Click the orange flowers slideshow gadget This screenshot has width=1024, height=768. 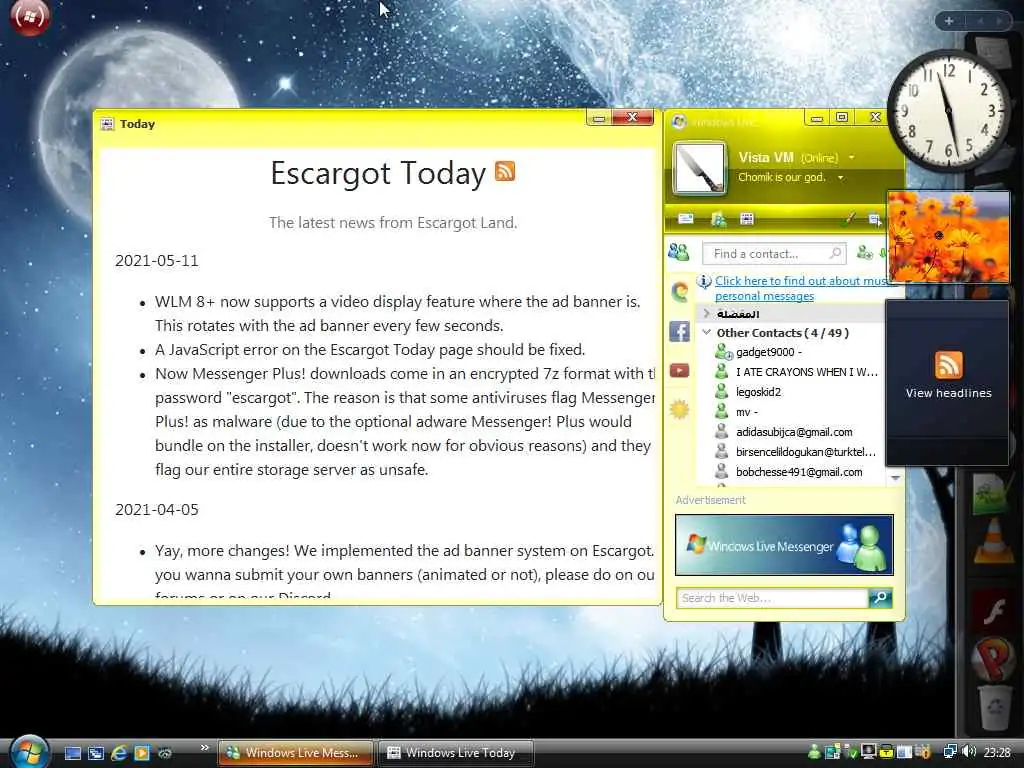coord(948,237)
